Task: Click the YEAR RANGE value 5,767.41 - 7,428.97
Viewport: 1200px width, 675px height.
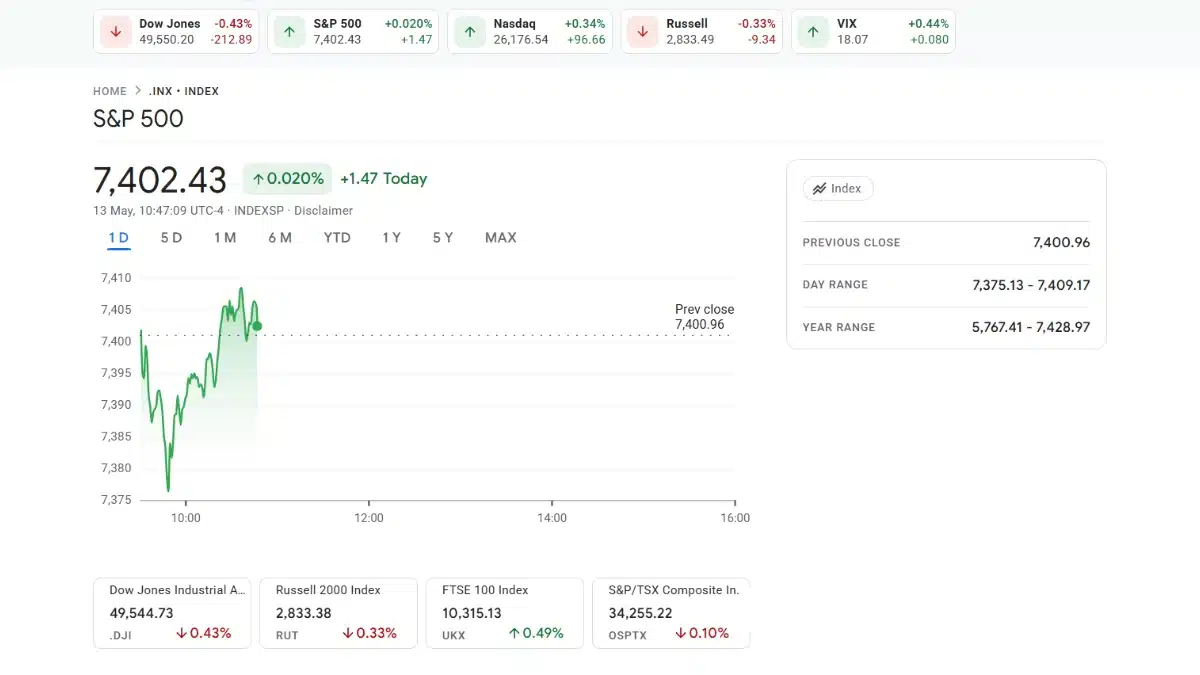Action: [1031, 327]
